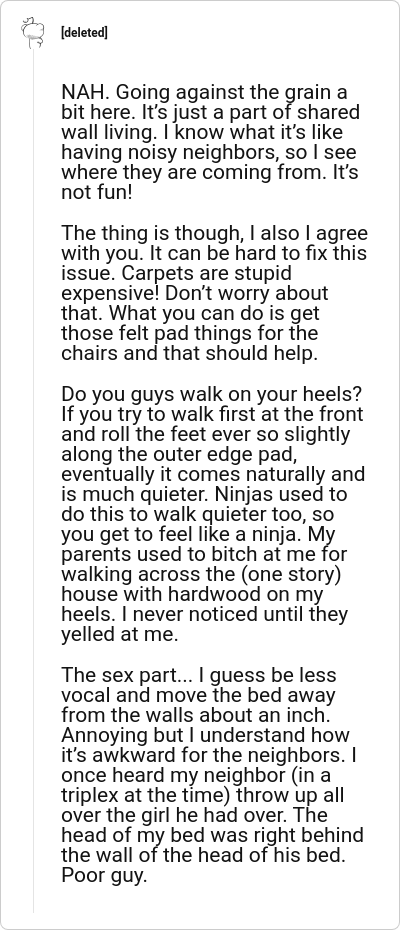Click the paragraph starting with 'NAH. Going against'
The image size is (400, 930).
211,142
